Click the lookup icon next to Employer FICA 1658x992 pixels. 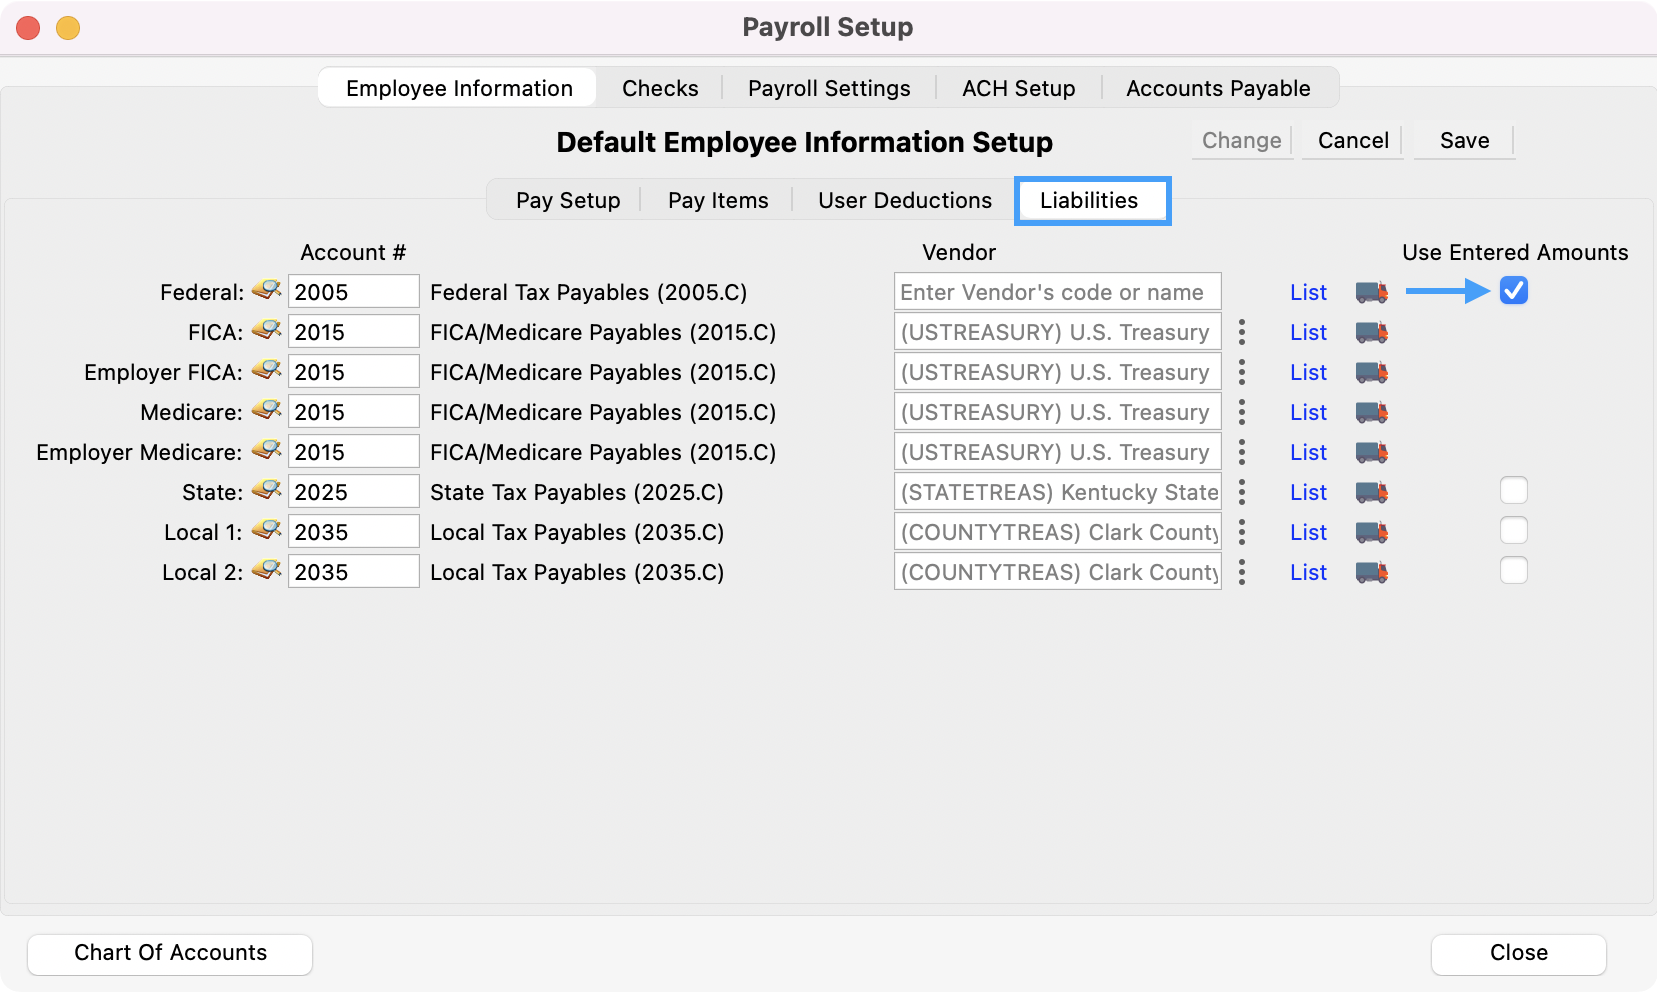(x=266, y=371)
